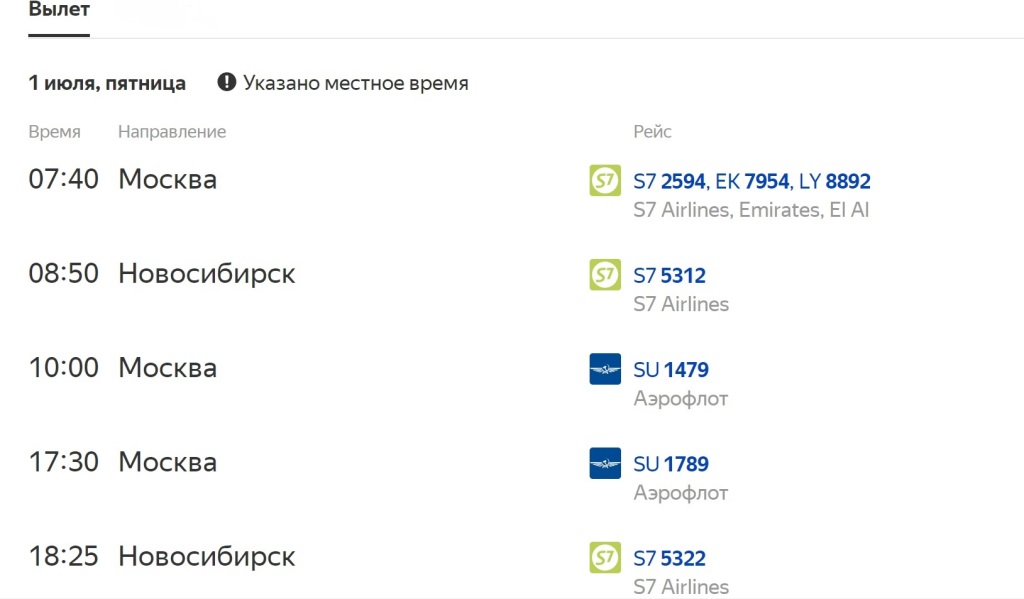Click the 17:30 Москва departure row
1024x599 pixels.
point(167,462)
